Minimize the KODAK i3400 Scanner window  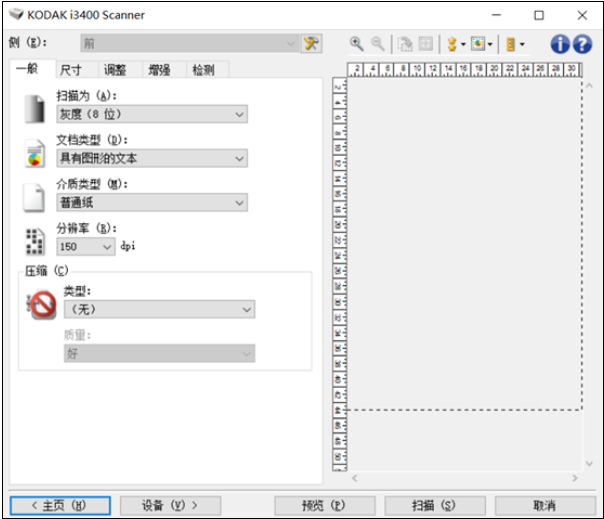pos(497,15)
